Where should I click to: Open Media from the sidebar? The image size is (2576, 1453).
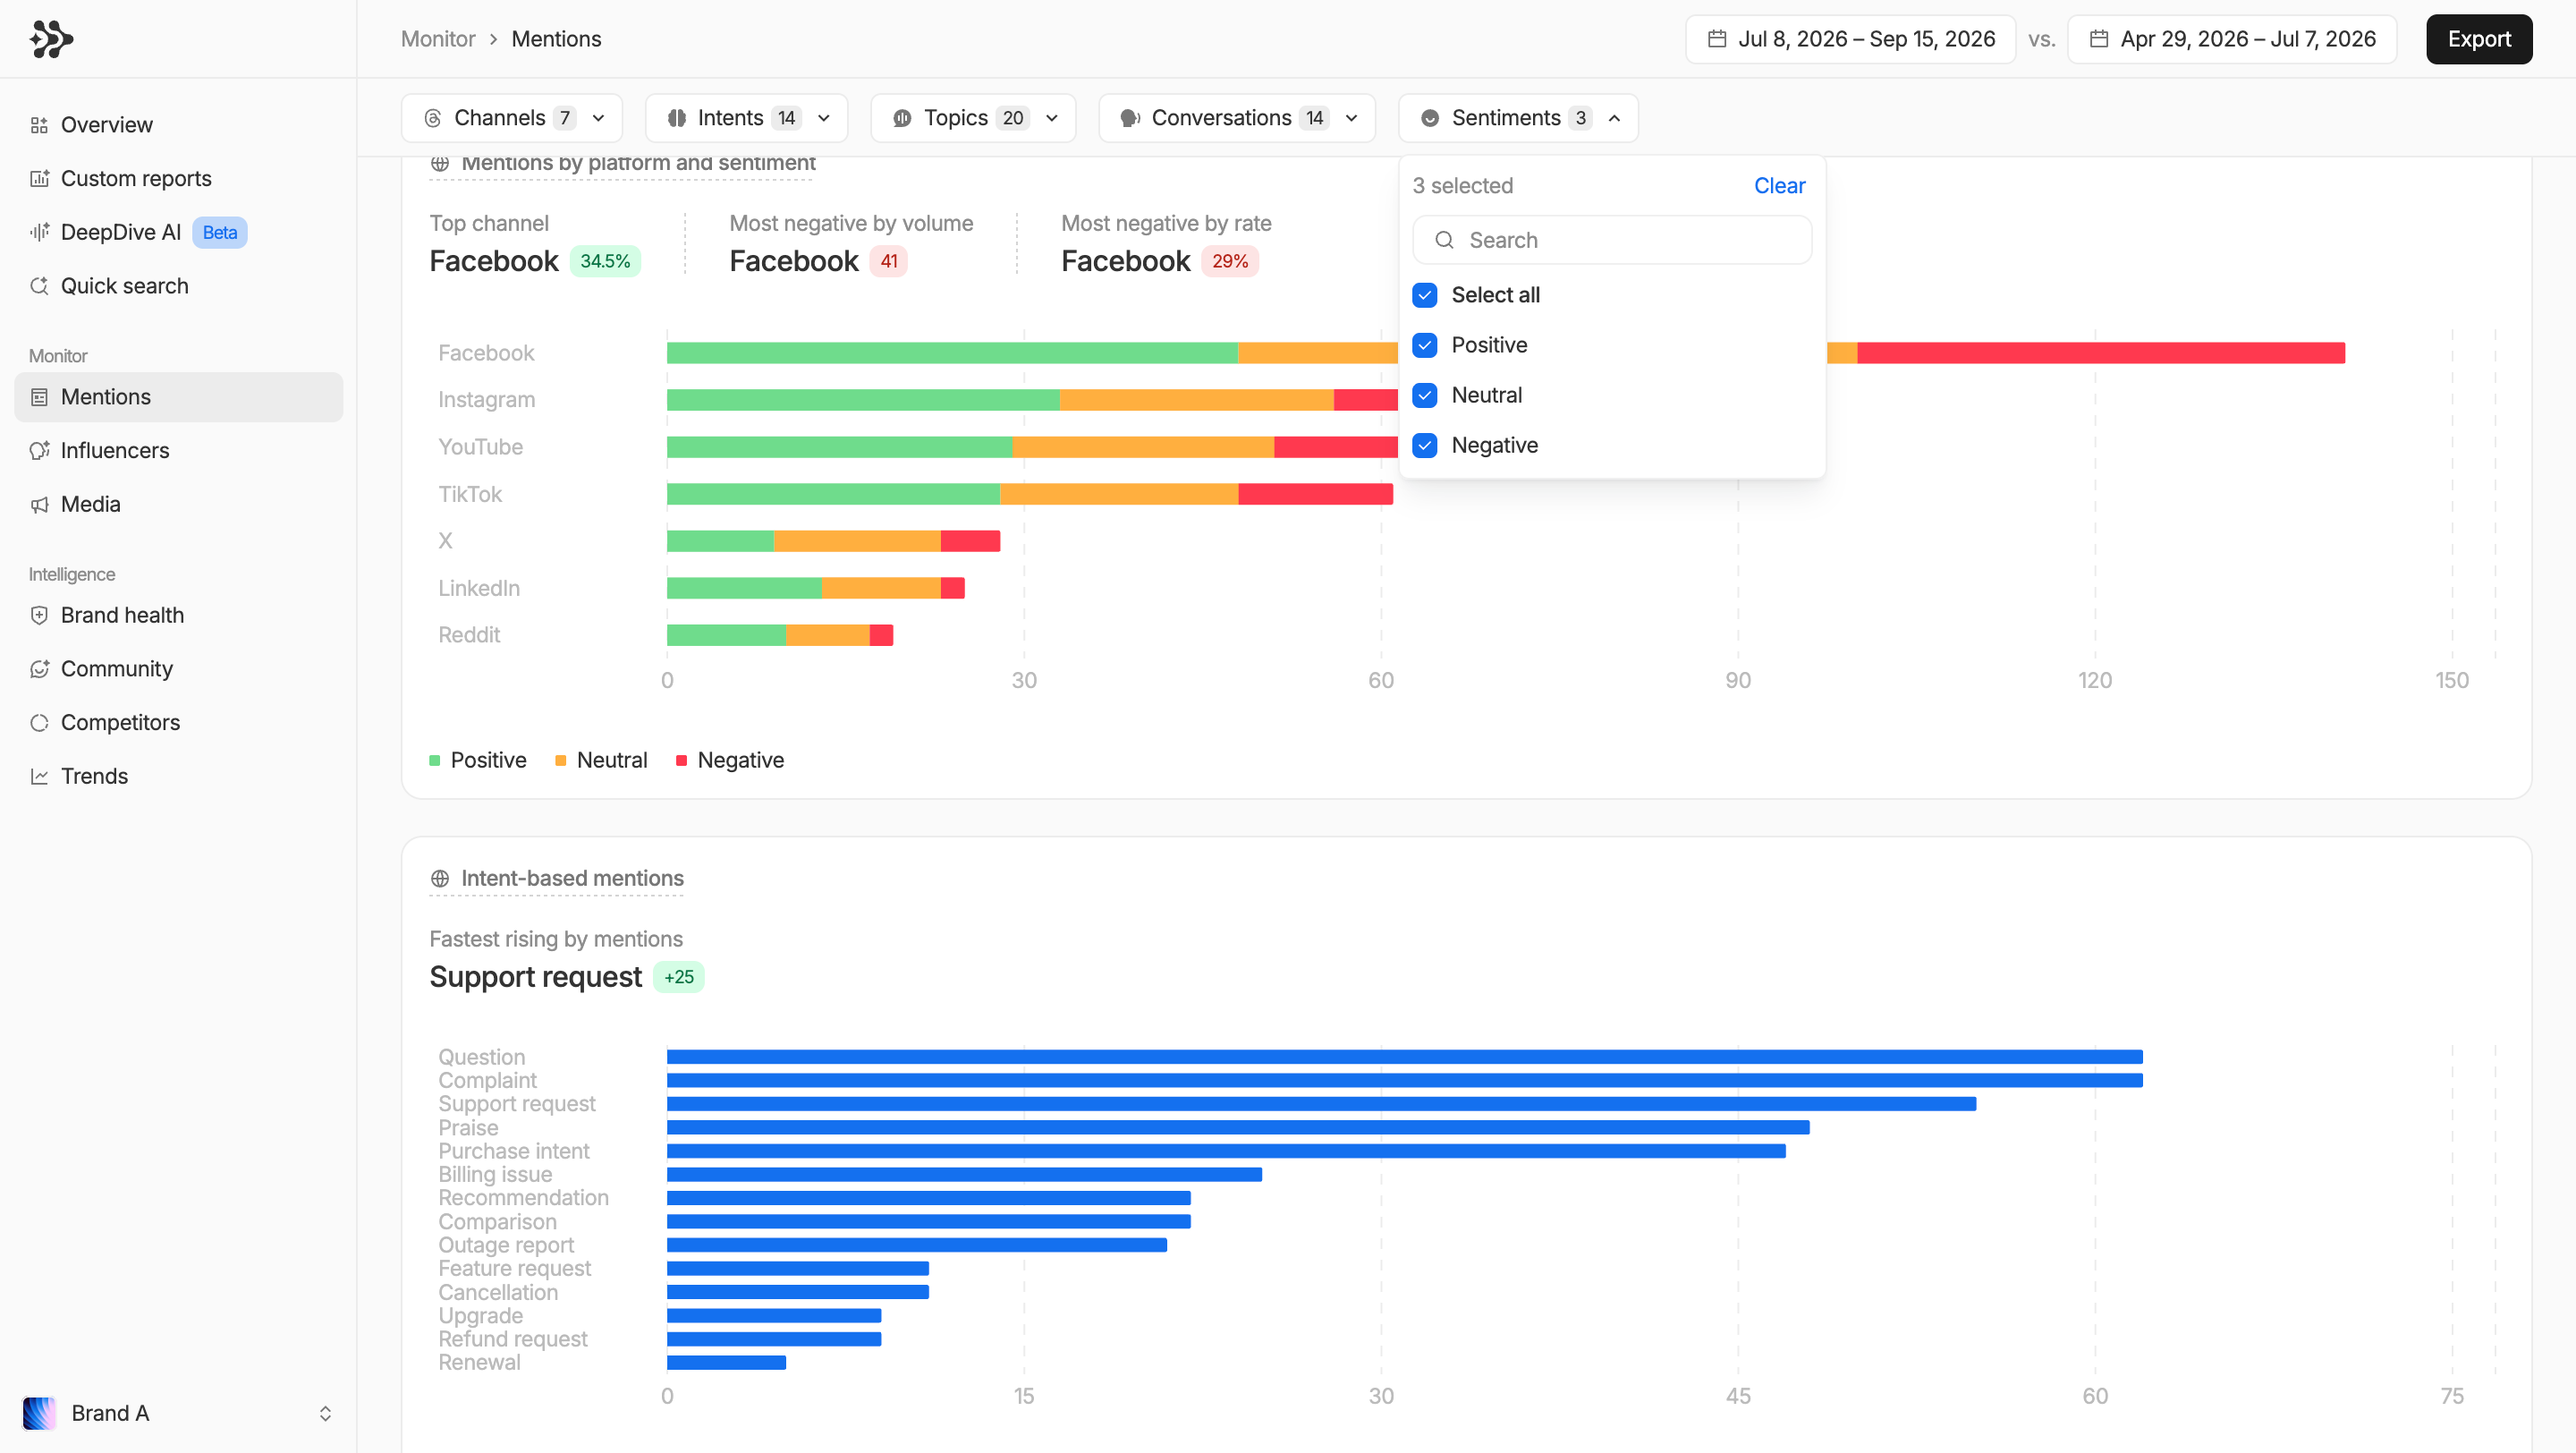tap(179, 504)
